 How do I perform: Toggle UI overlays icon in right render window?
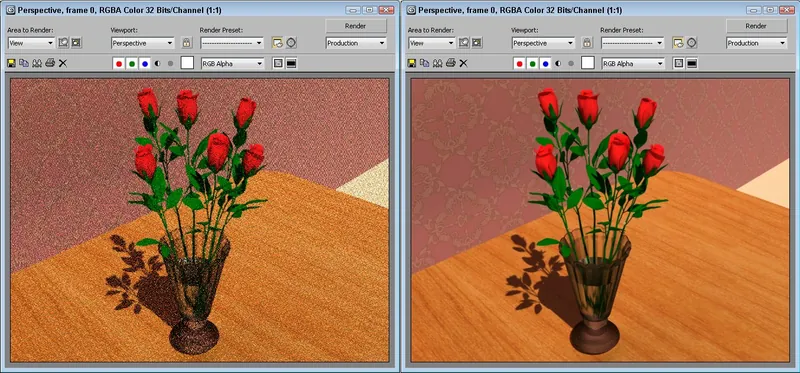tap(679, 63)
